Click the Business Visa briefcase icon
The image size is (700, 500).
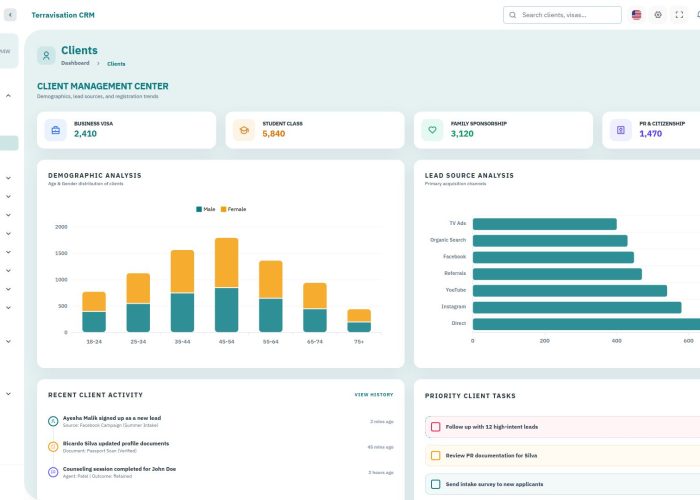(56, 130)
